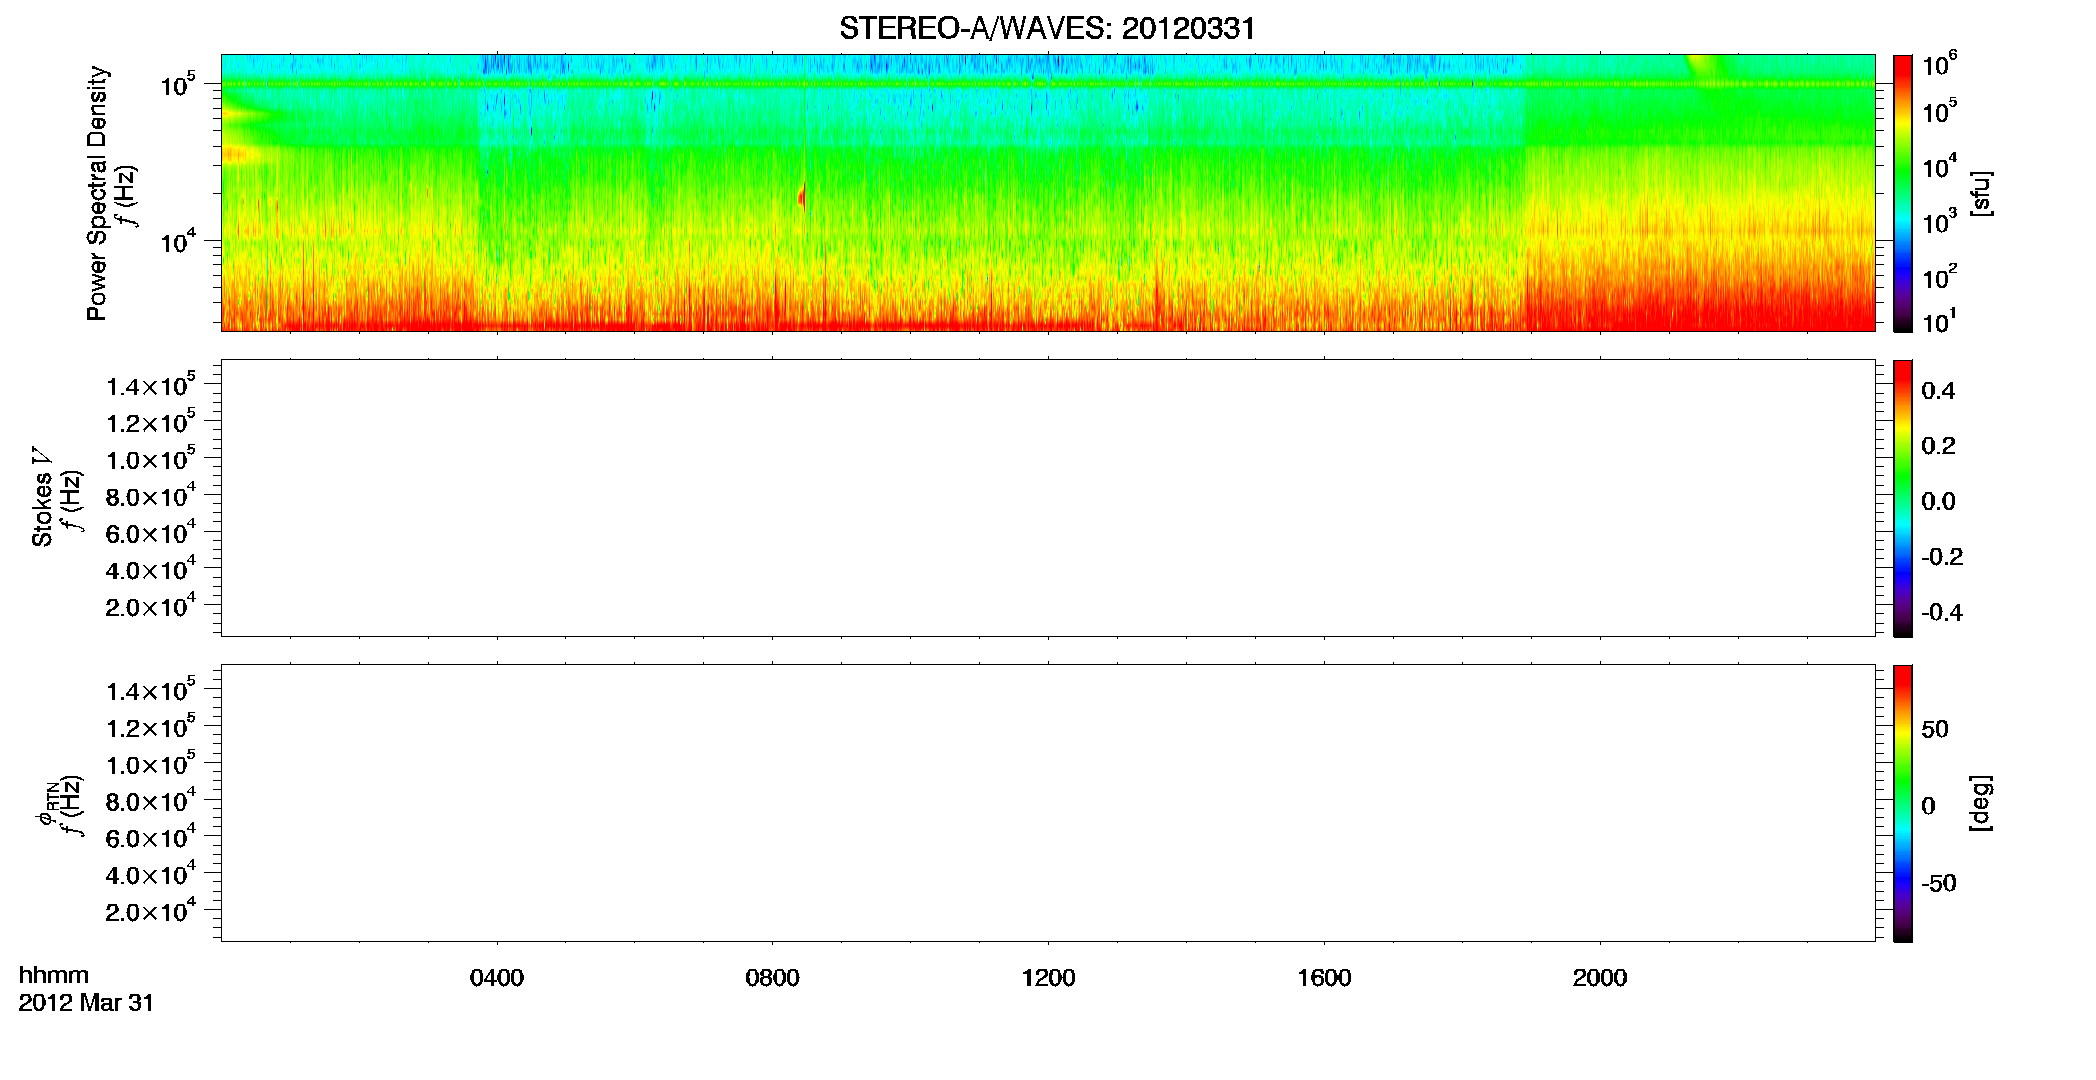Click the phi RTN degree colorbar

[1903, 803]
